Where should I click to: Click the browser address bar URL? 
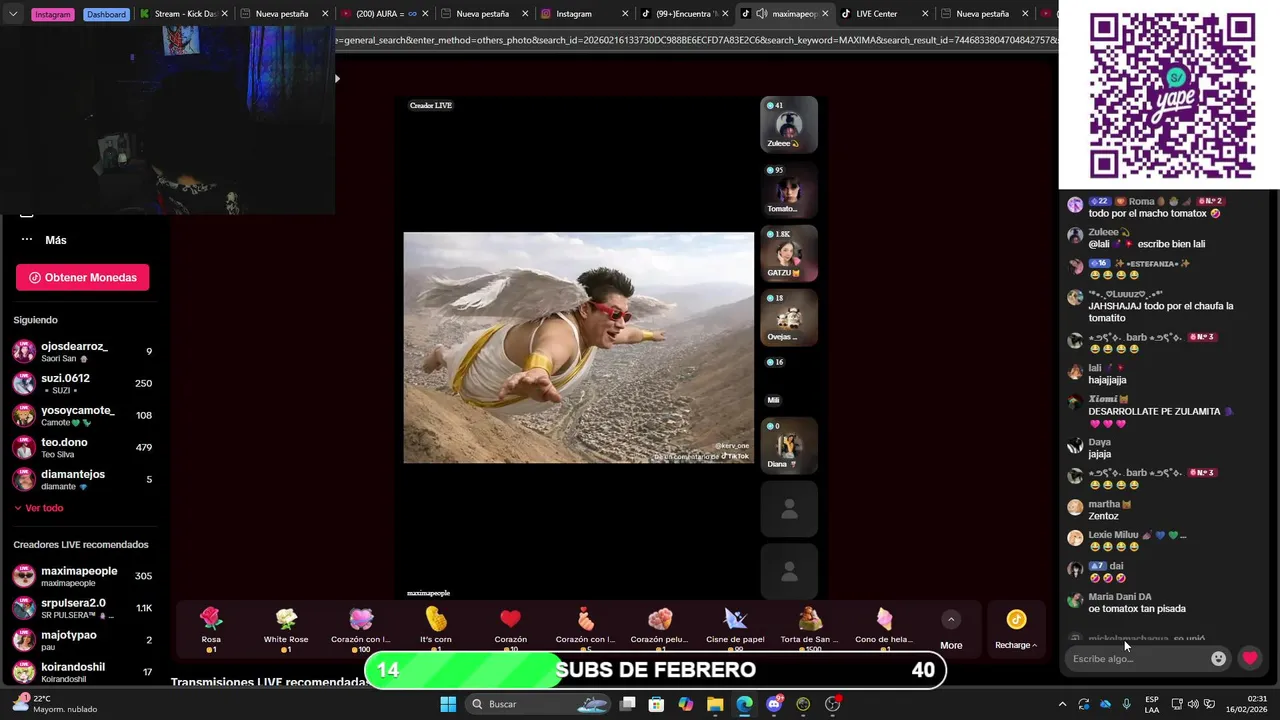click(x=696, y=40)
